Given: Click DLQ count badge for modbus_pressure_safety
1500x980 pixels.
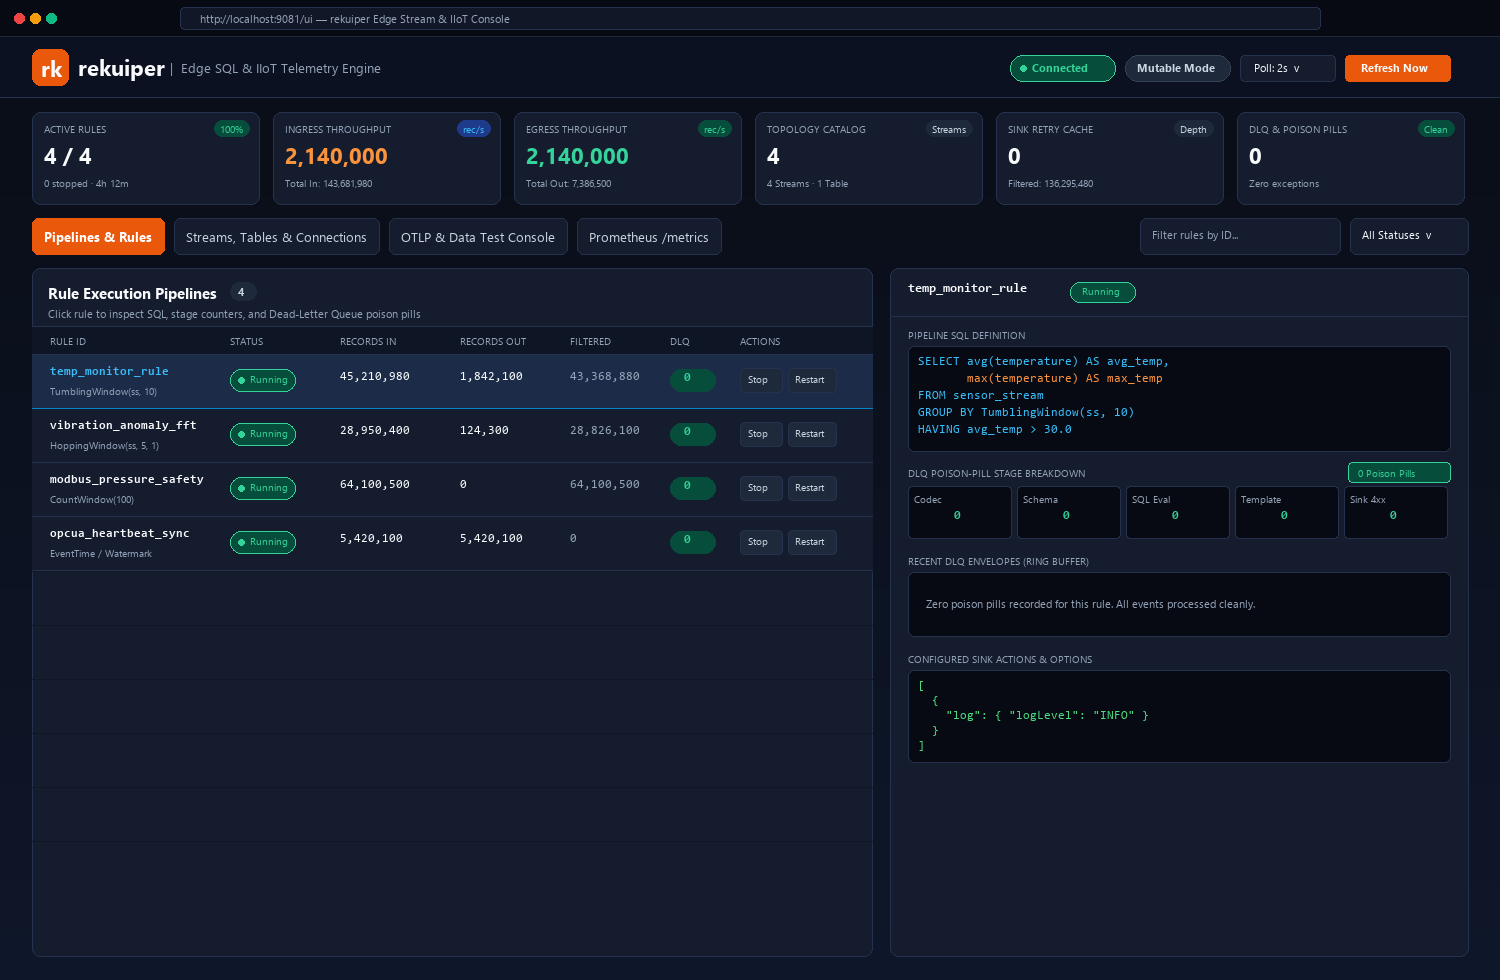Looking at the screenshot, I should click(693, 488).
